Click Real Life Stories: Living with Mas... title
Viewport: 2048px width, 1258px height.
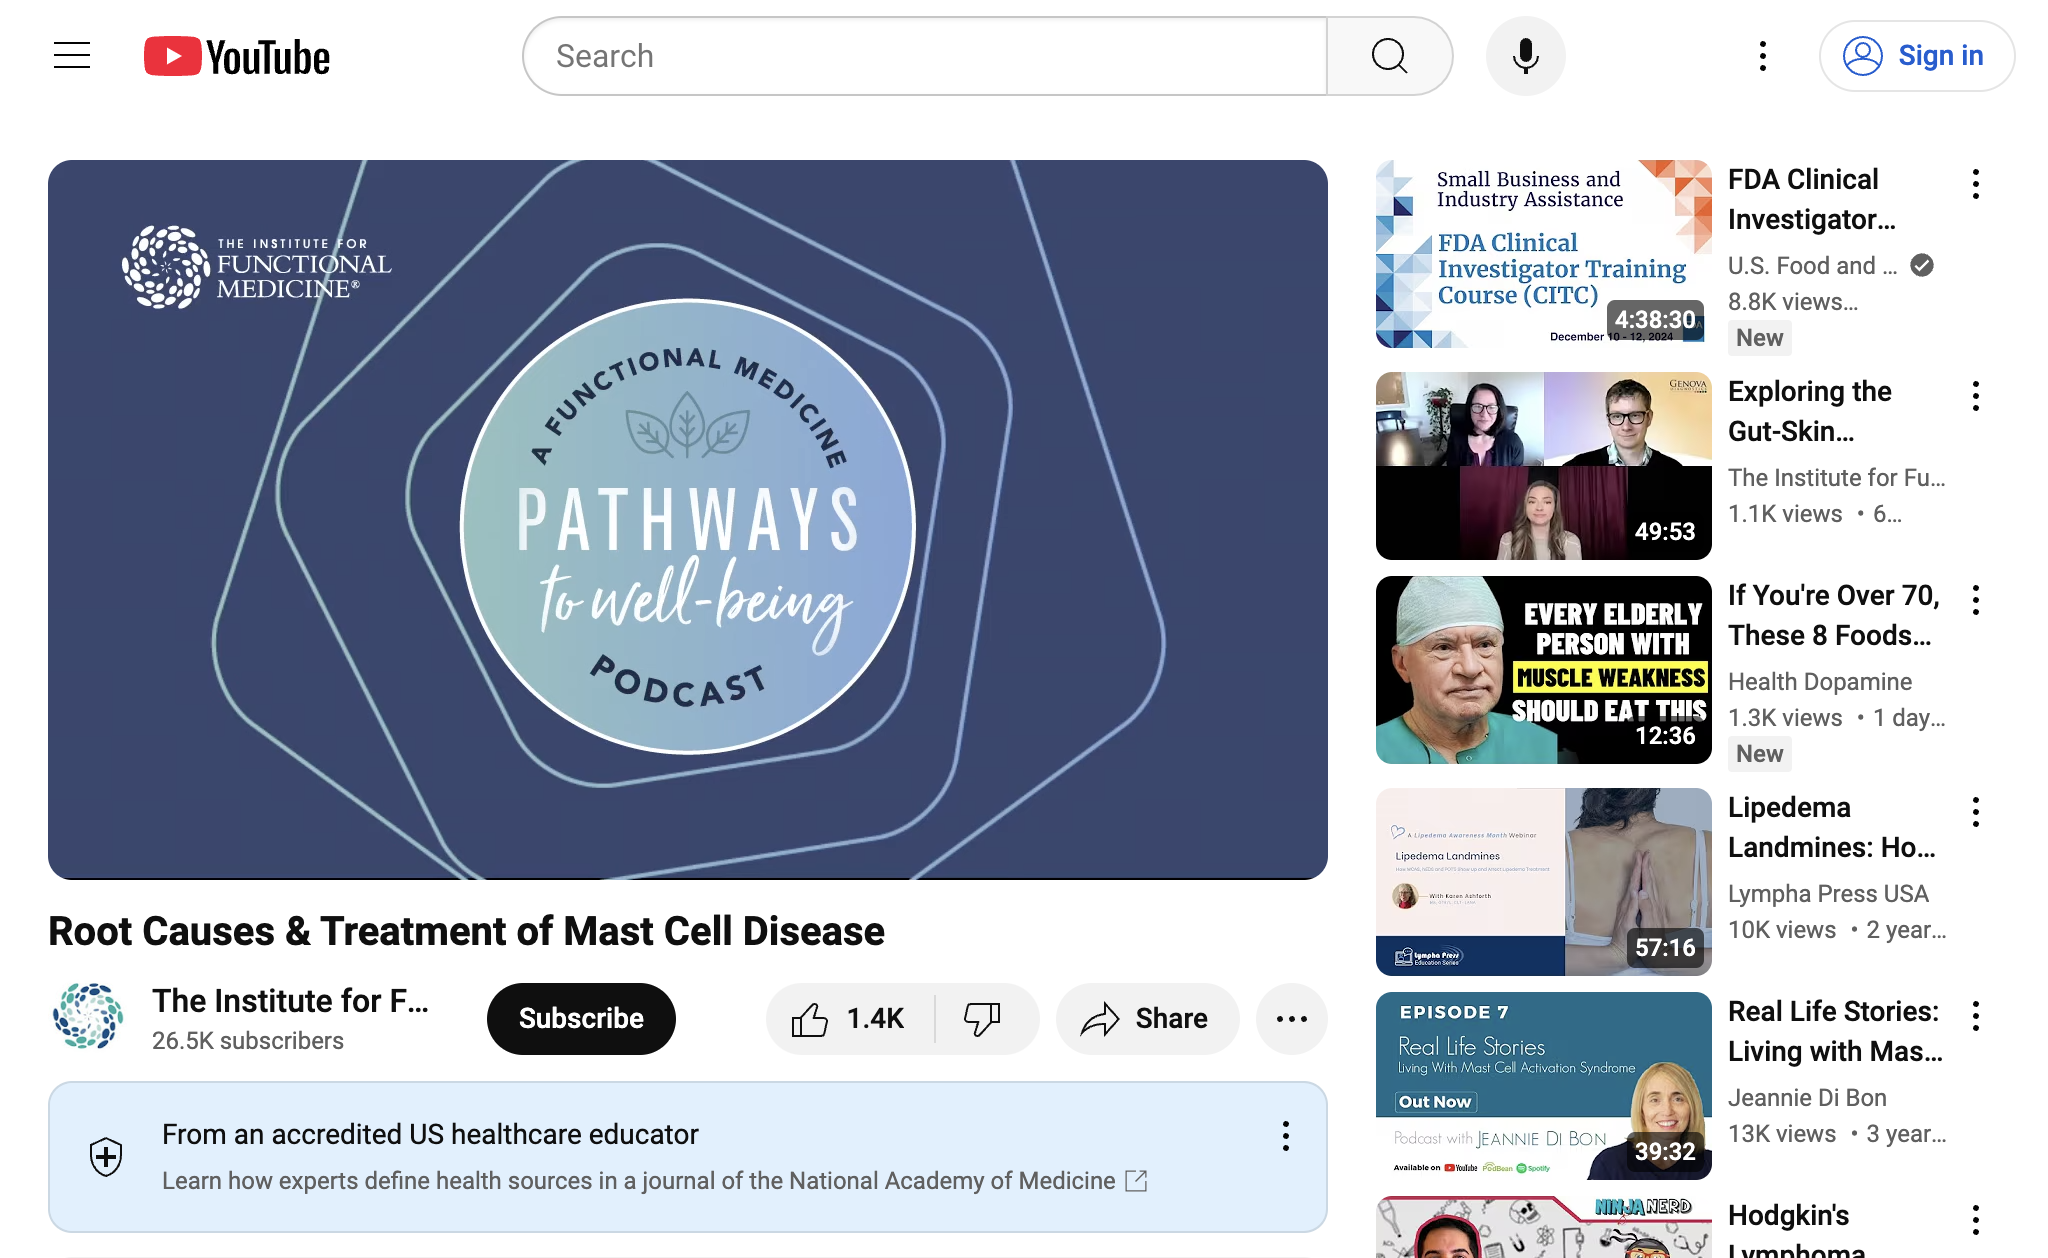click(1835, 1031)
